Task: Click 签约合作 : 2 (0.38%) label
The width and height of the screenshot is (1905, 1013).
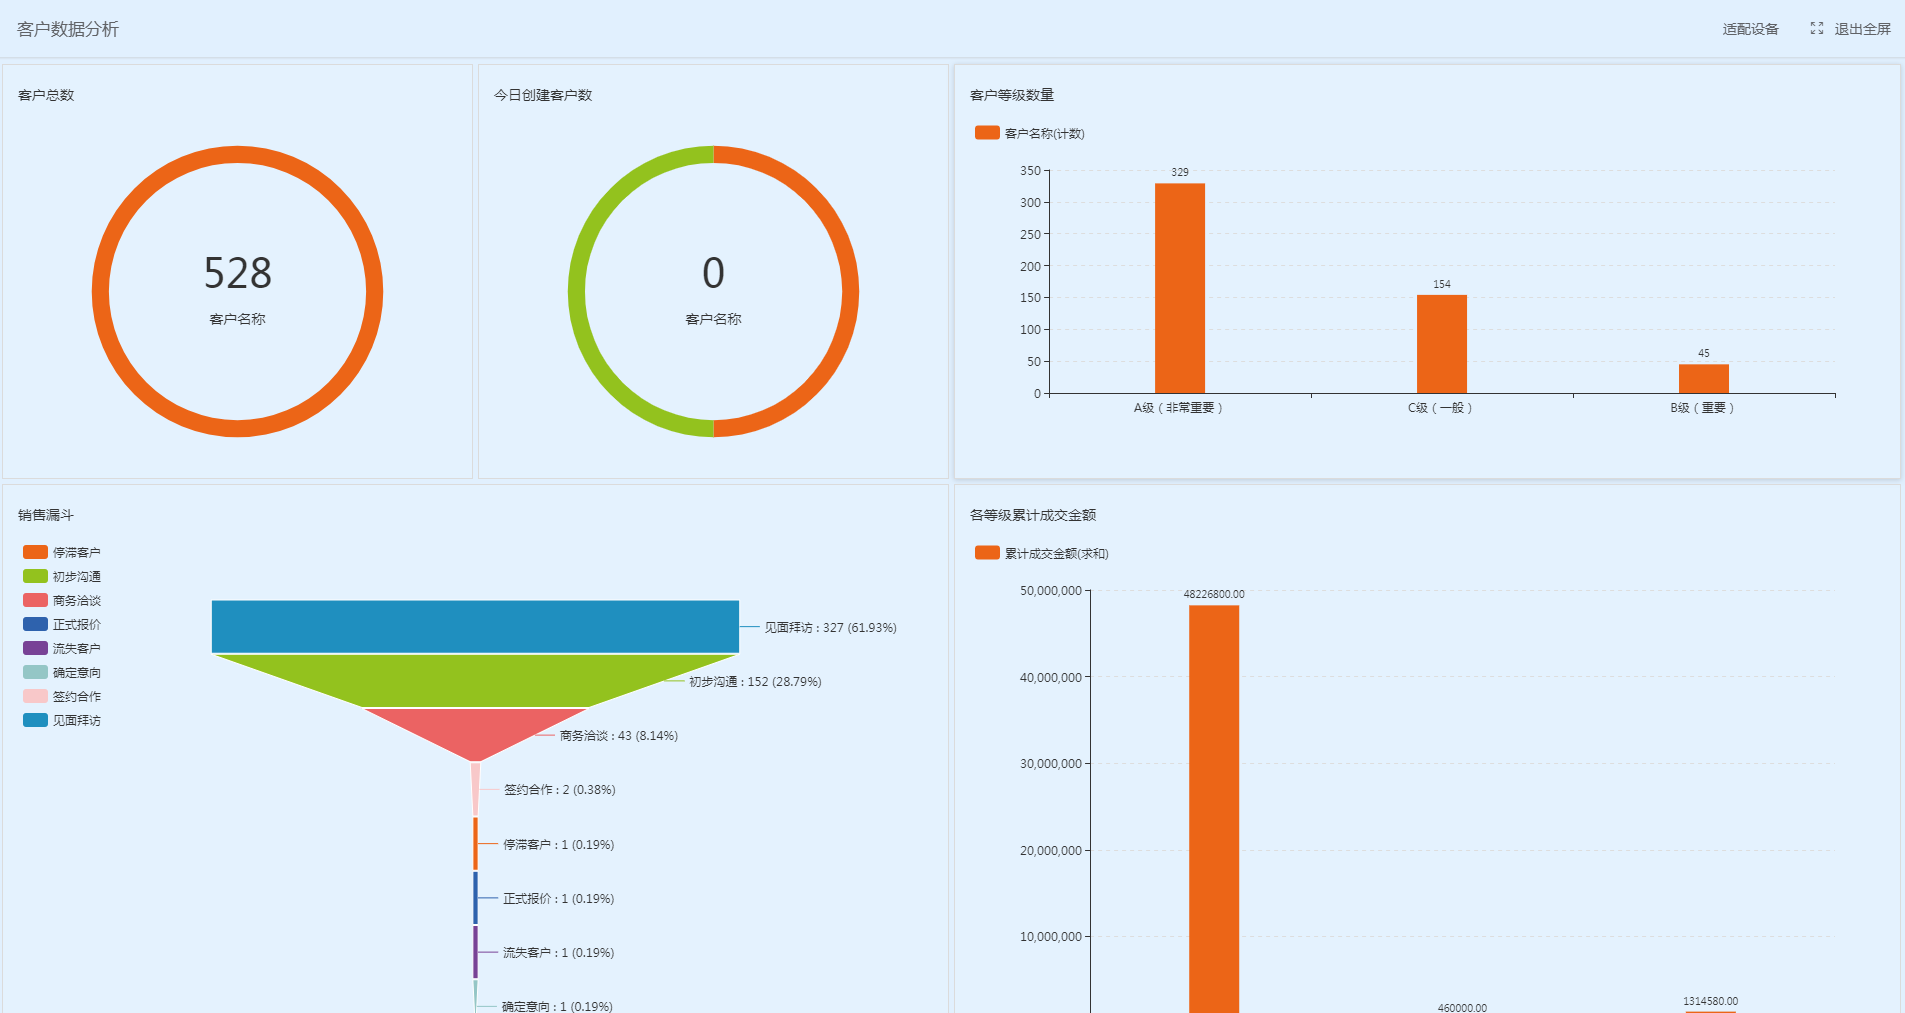Action: click(x=559, y=790)
